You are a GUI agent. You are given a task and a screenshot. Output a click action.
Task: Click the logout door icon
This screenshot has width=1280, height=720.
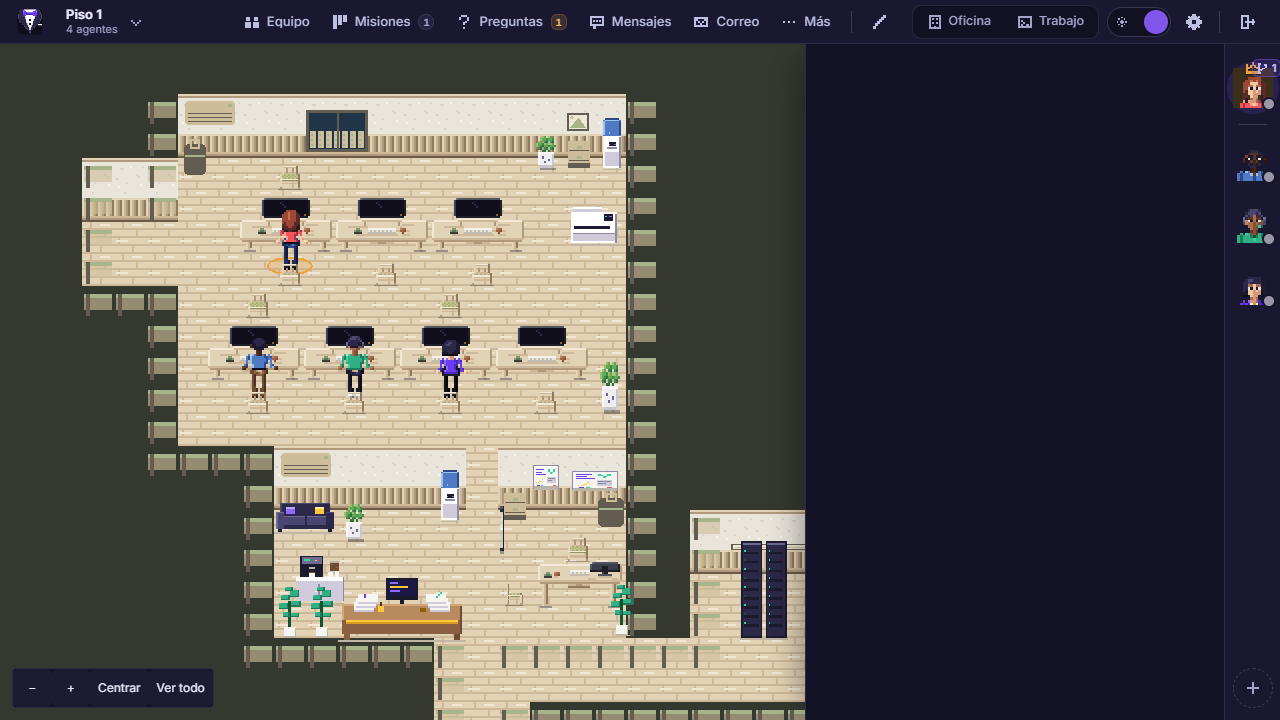pos(1247,22)
